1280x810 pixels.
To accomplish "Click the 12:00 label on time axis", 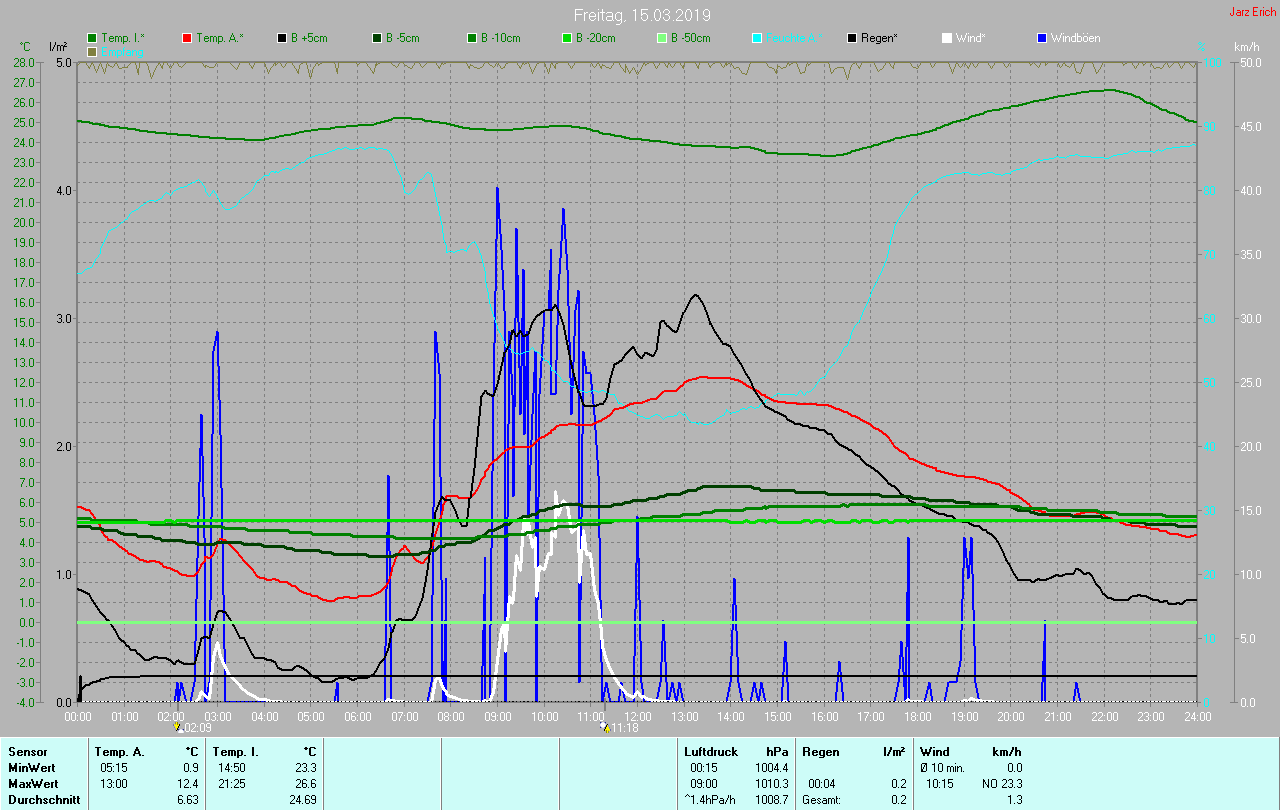I will (x=637, y=717).
